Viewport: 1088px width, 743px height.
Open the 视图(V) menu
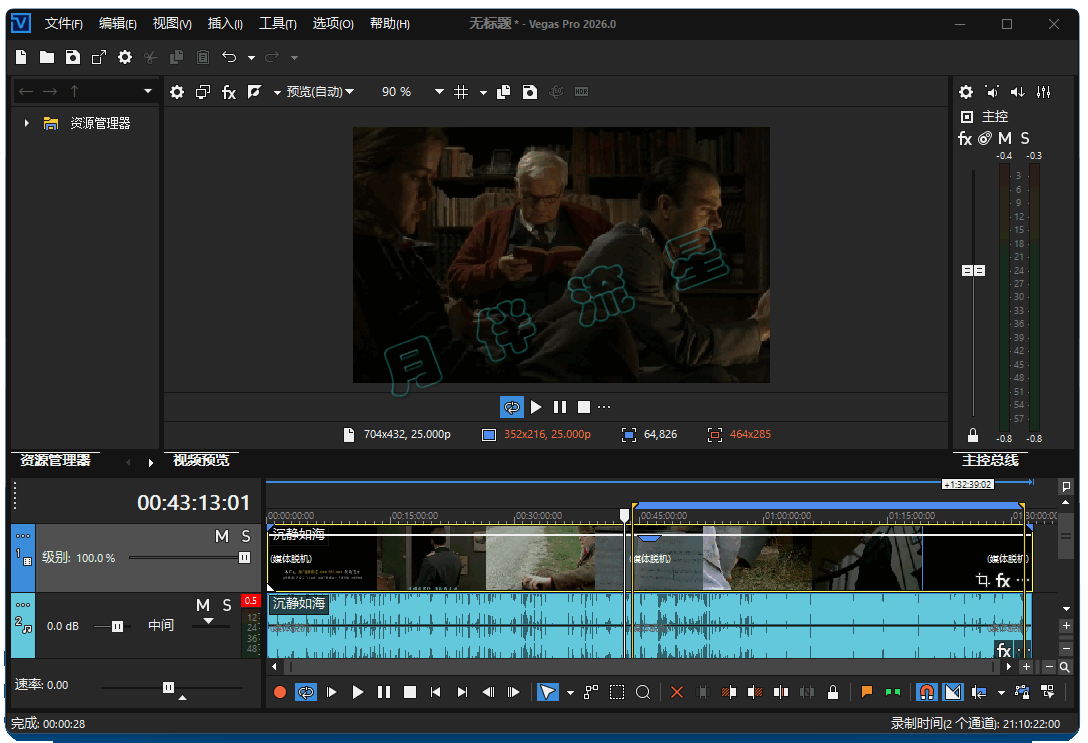coord(171,24)
